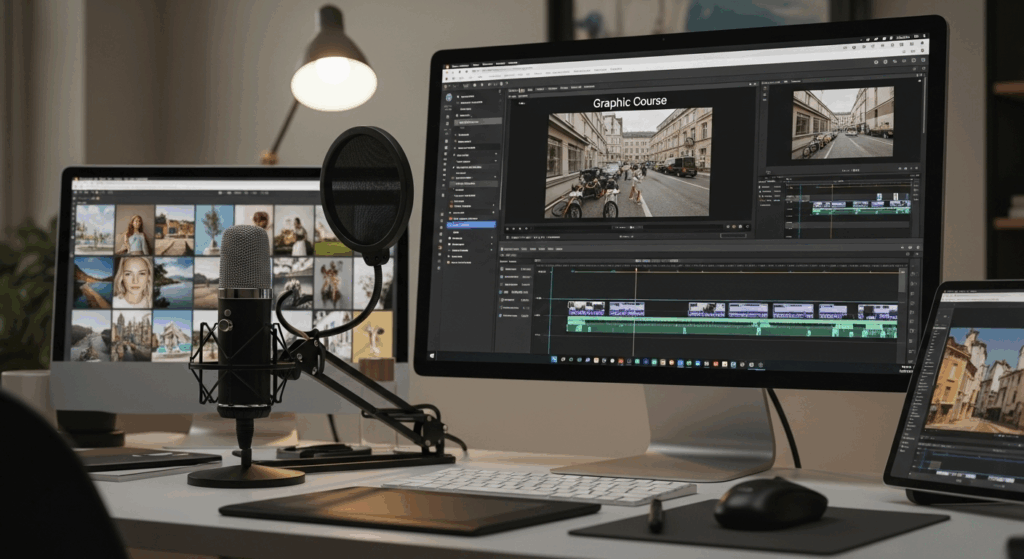Open the blonde woman portrait thumbnail in gallery
The image size is (1024, 559).
coord(133,281)
